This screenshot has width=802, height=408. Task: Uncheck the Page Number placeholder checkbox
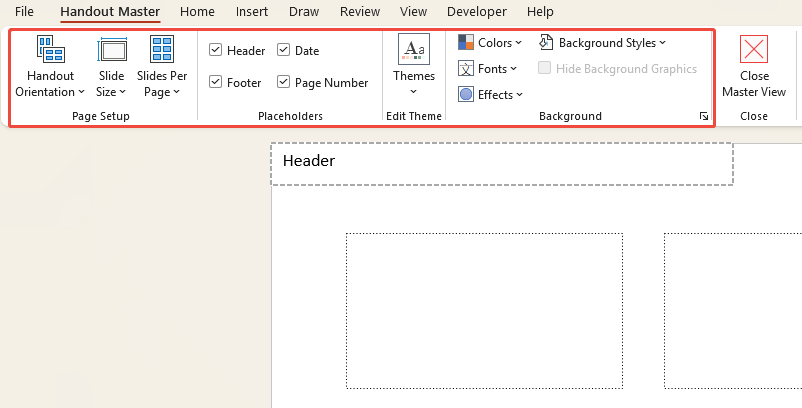[x=283, y=82]
